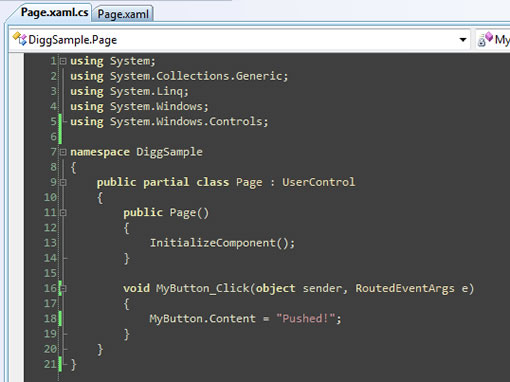Click the indicator margin beside line 13
Viewport: 510px width, 382px height.
tap(16, 243)
